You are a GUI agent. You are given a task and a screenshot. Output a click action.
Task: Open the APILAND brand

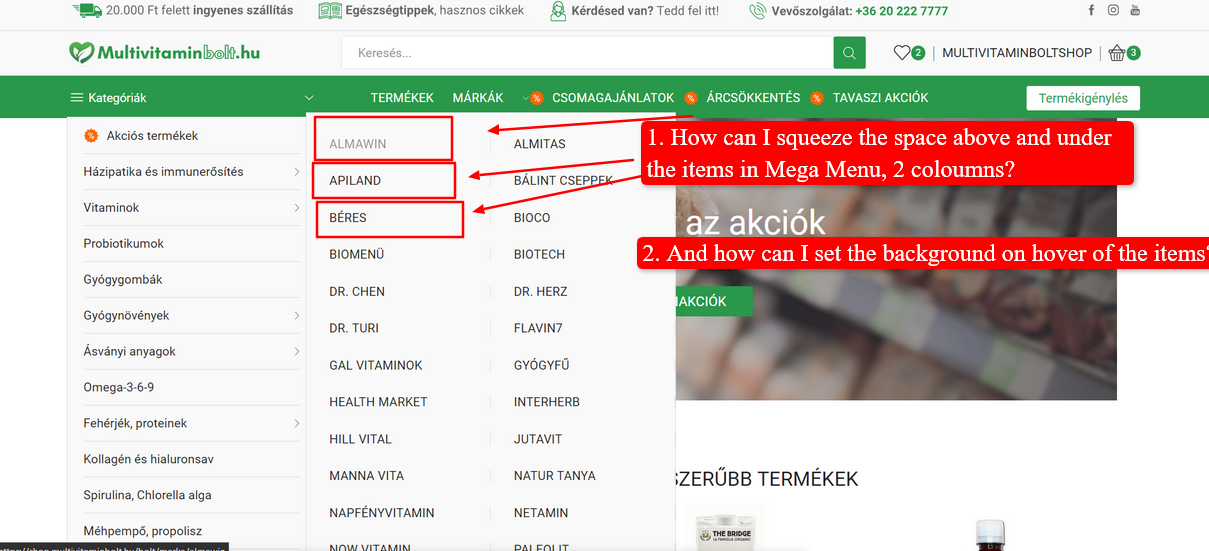pyautogui.click(x=355, y=181)
